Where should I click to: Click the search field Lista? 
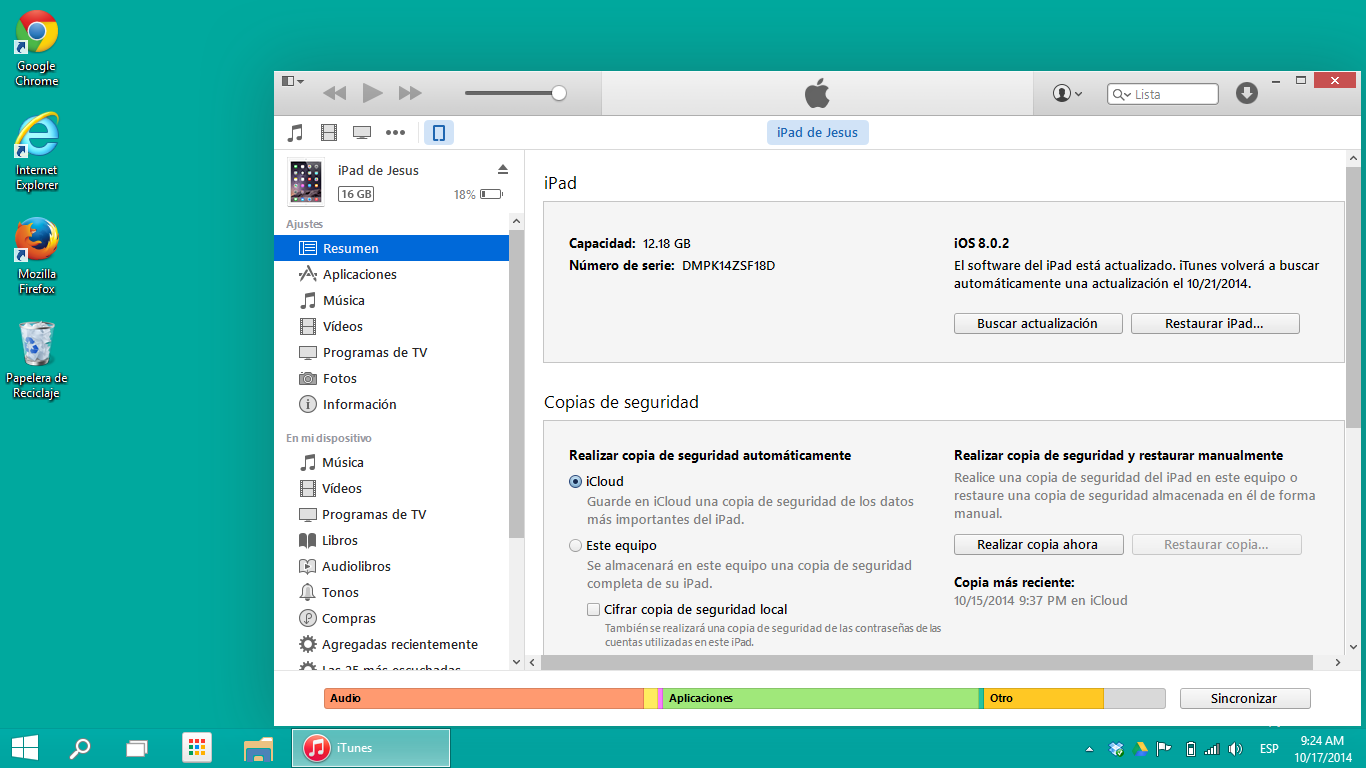[x=1163, y=94]
